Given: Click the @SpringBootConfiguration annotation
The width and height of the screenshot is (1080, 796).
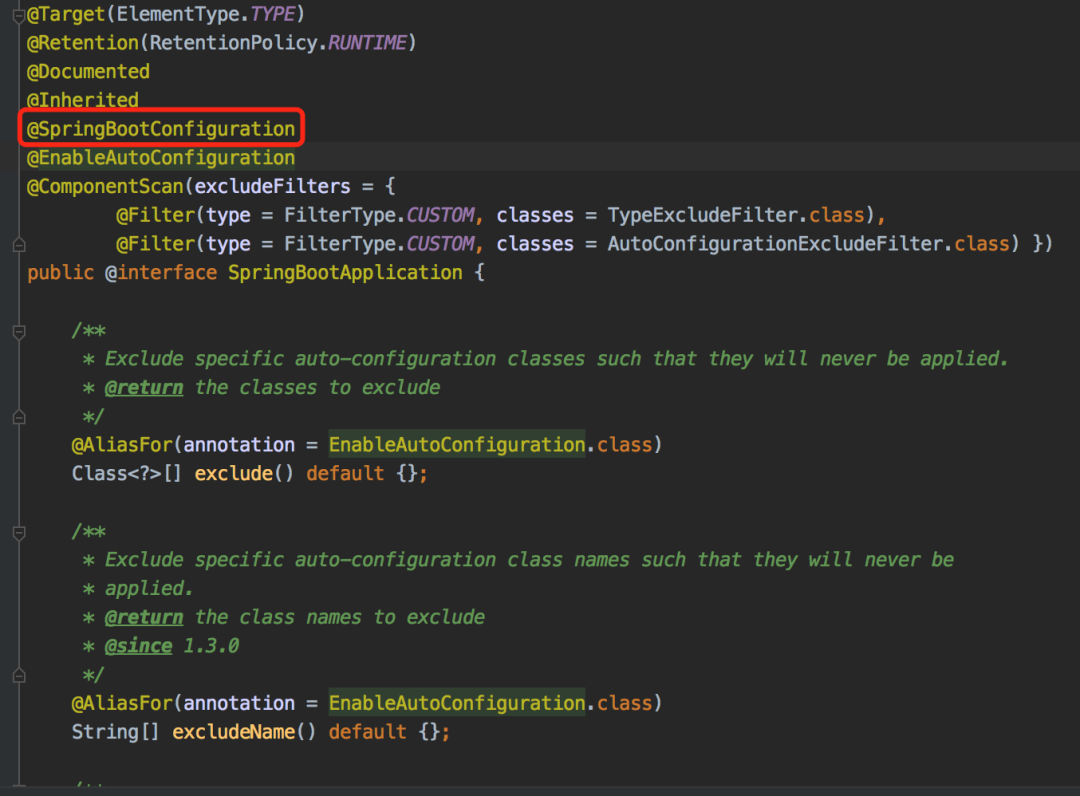Looking at the screenshot, I should coord(160,129).
